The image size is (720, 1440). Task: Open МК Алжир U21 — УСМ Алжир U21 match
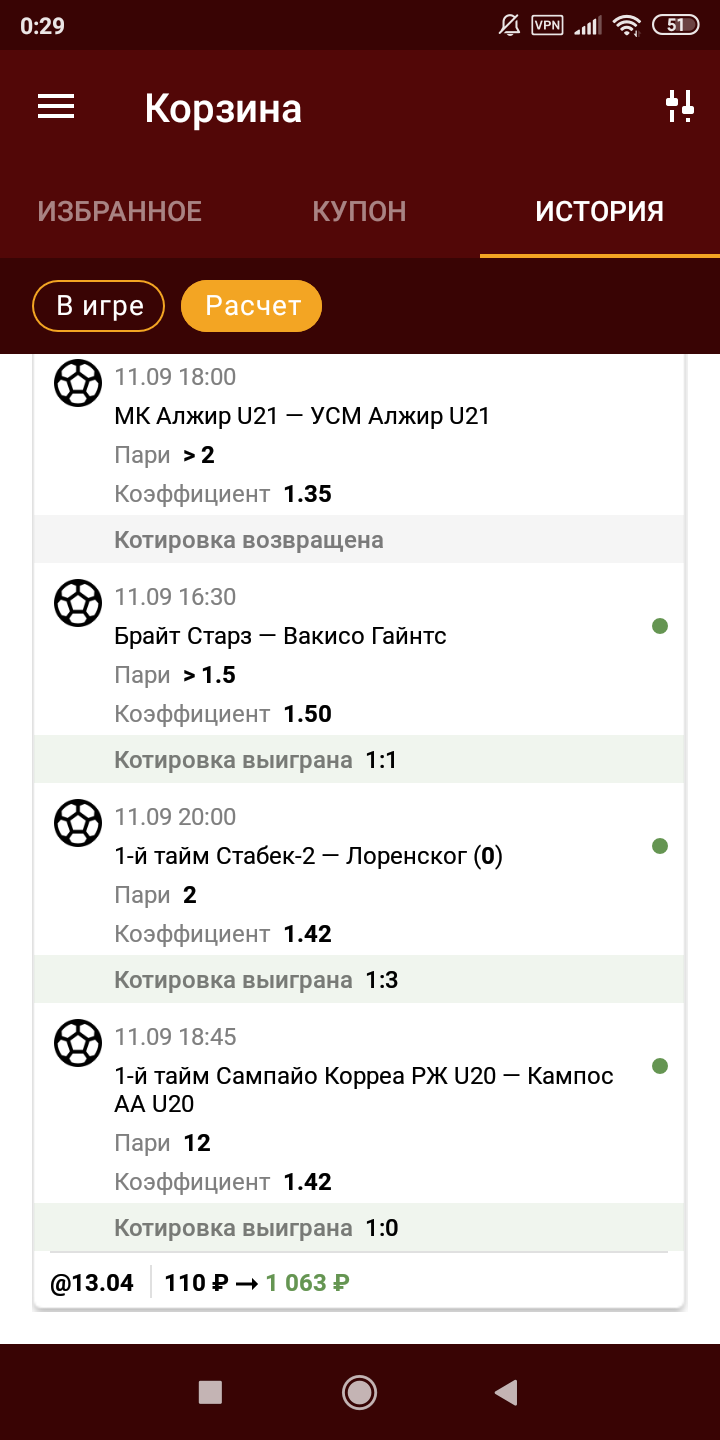[302, 416]
